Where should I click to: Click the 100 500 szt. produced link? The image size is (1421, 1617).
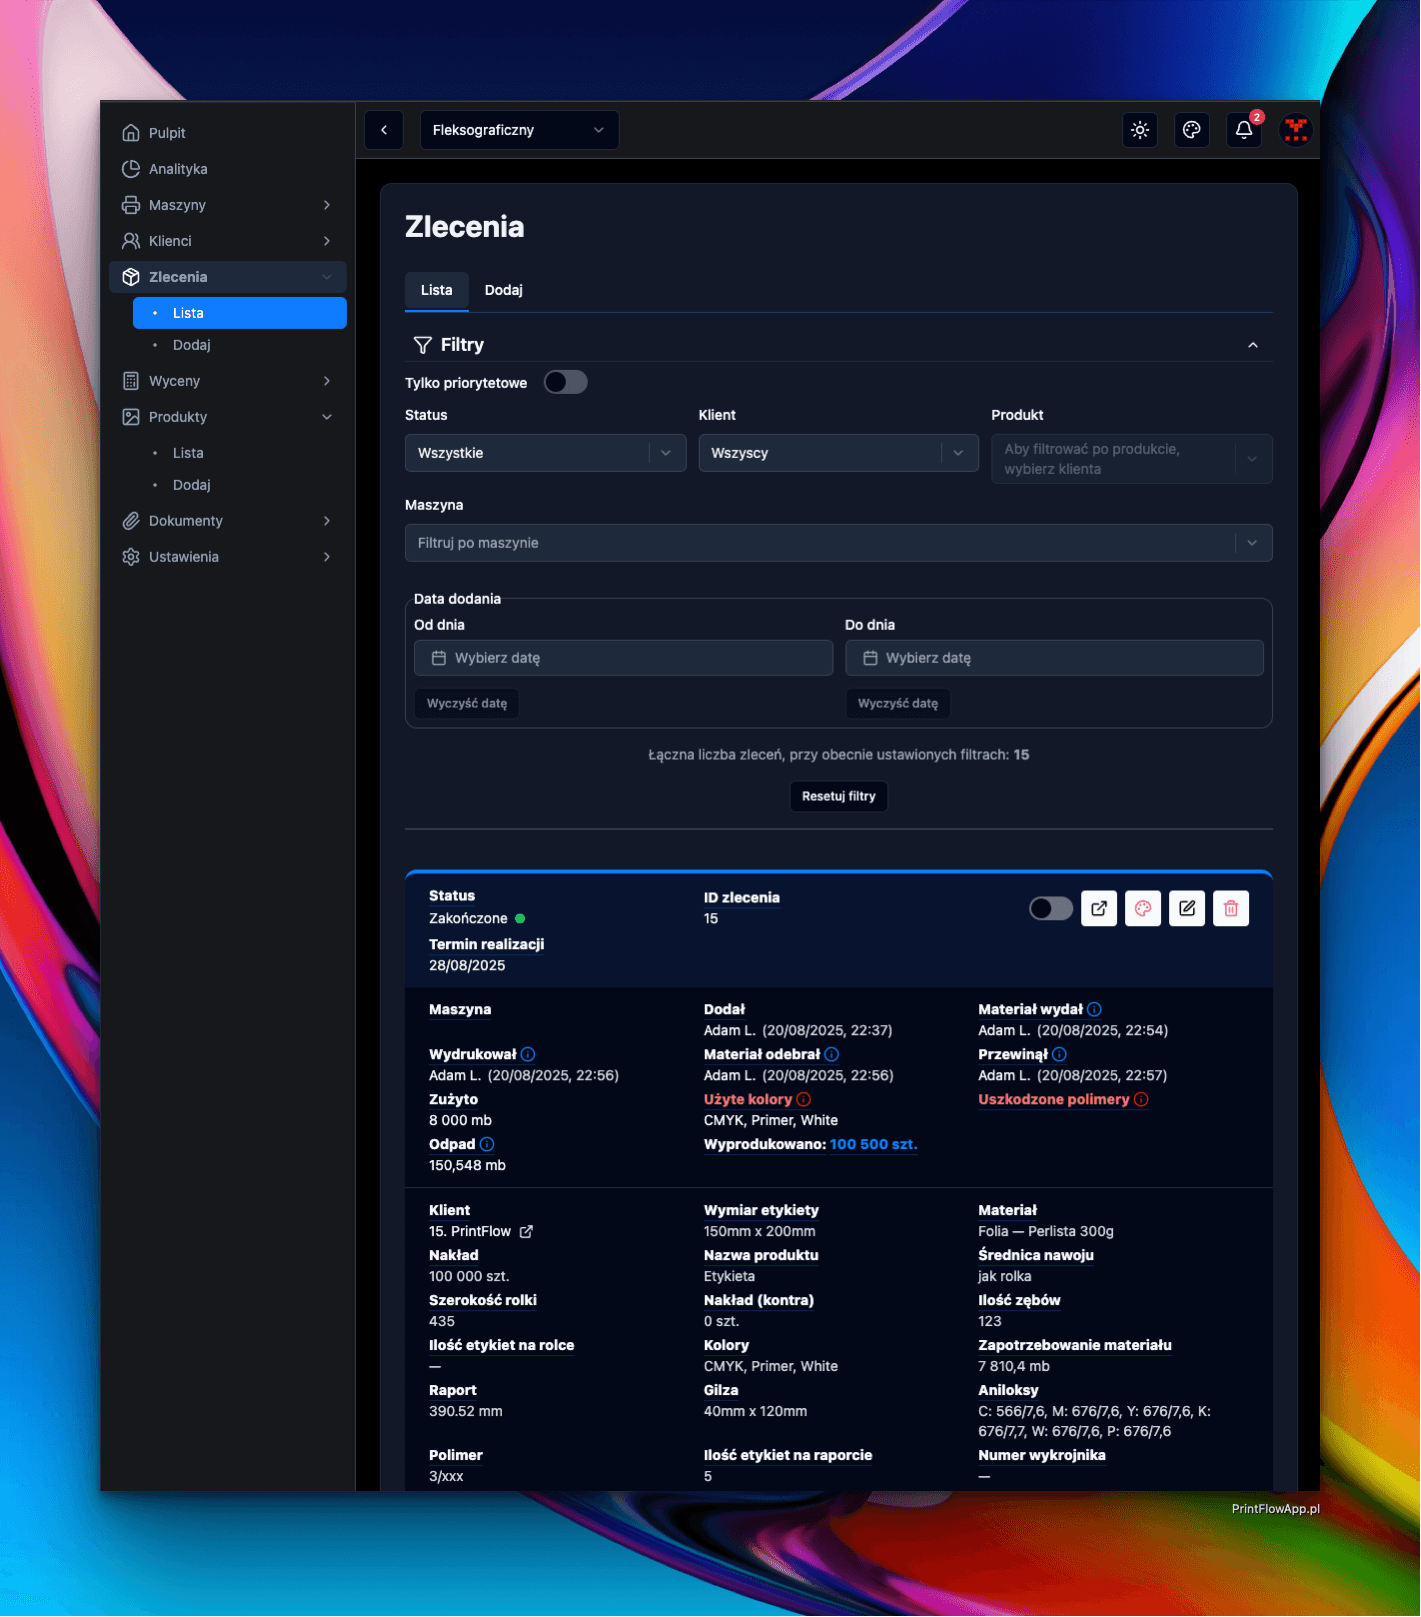click(873, 1144)
